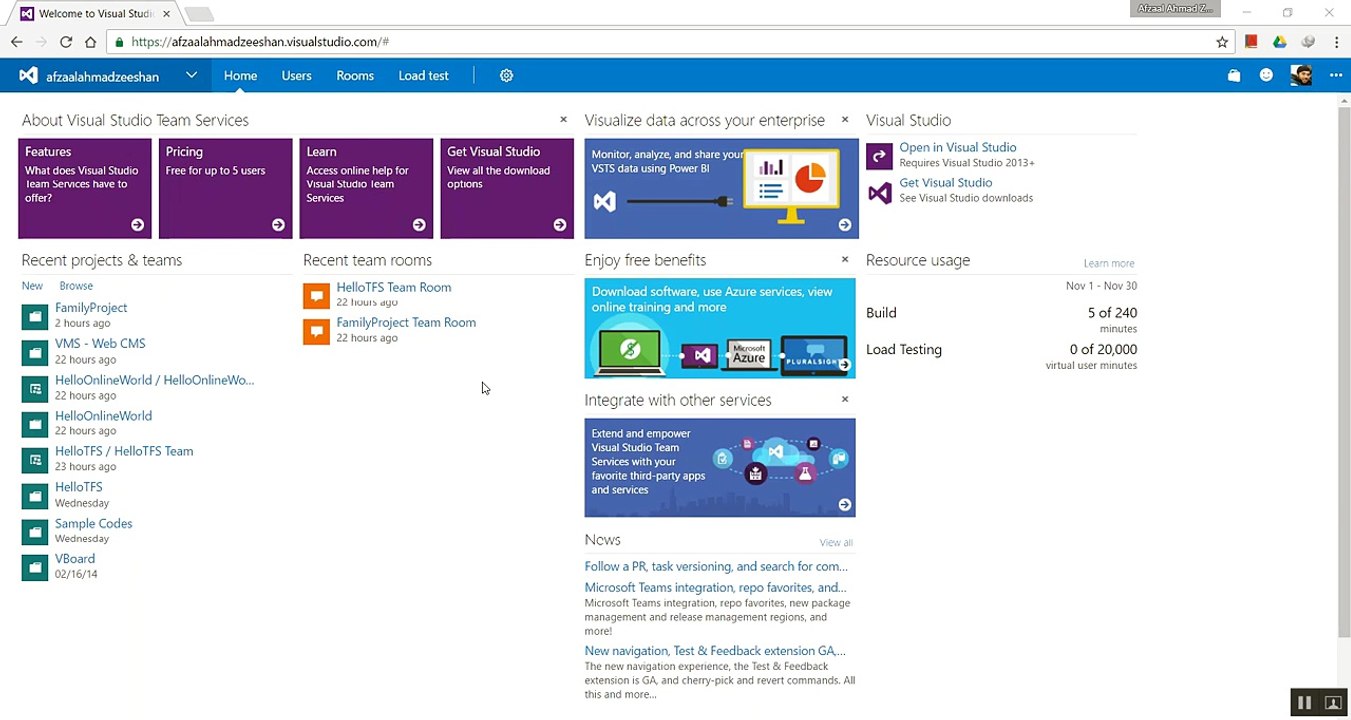Open the ellipsis more menu in header
The width and height of the screenshot is (1351, 720).
click(x=1336, y=76)
